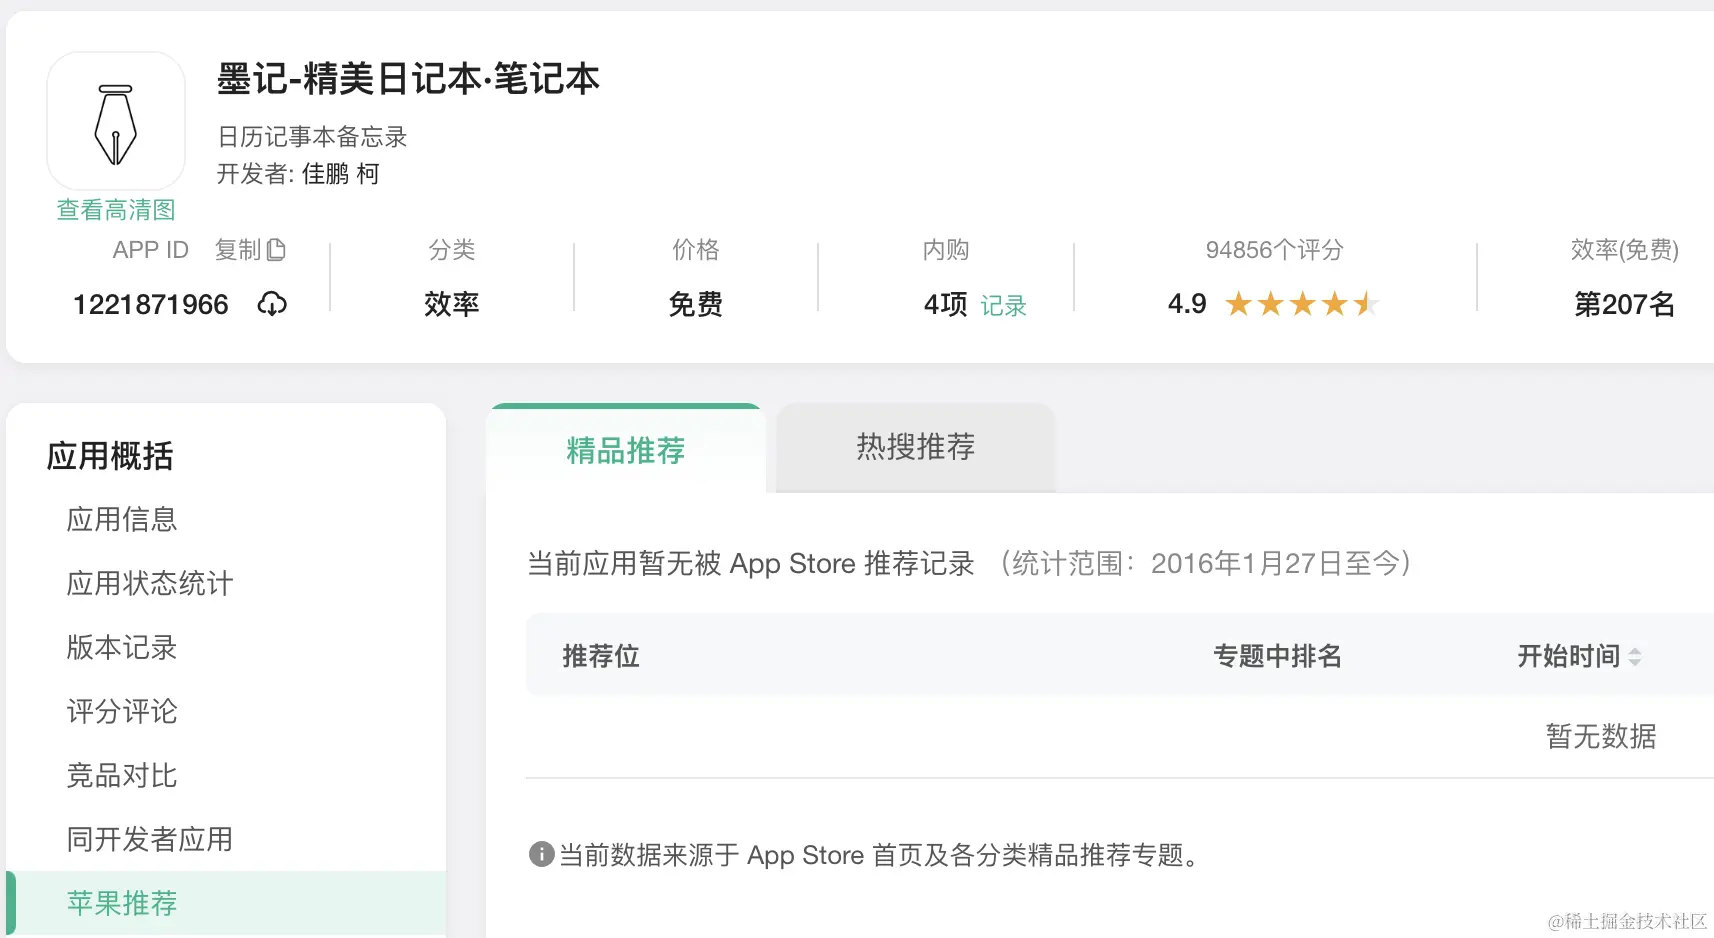This screenshot has width=1714, height=938.
Task: Click the info icon before 当前数据来源于
Action: tap(541, 854)
